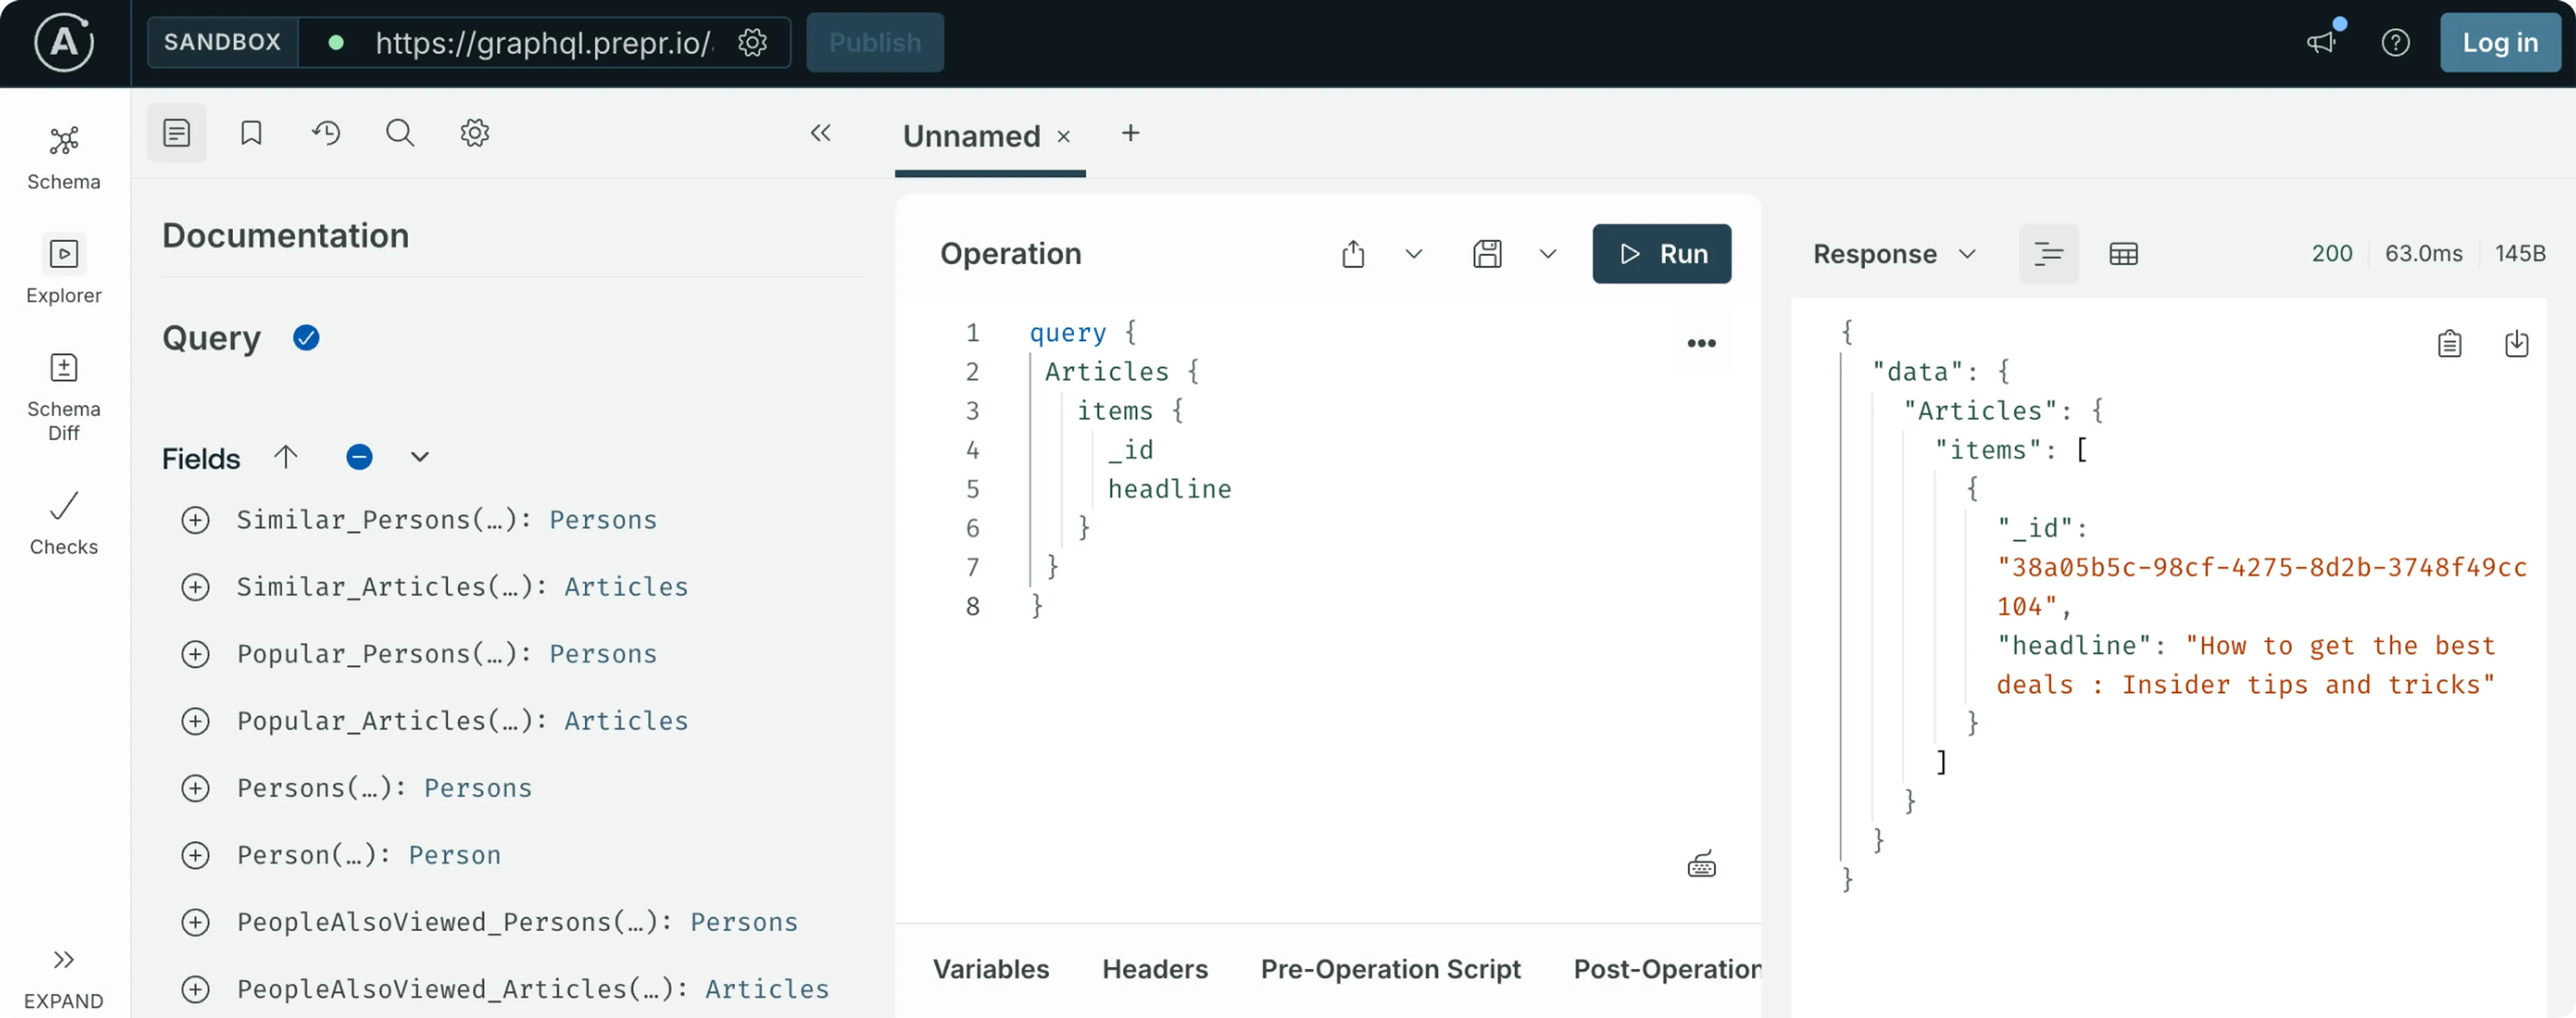Open the save operation dropdown arrow

point(1547,253)
